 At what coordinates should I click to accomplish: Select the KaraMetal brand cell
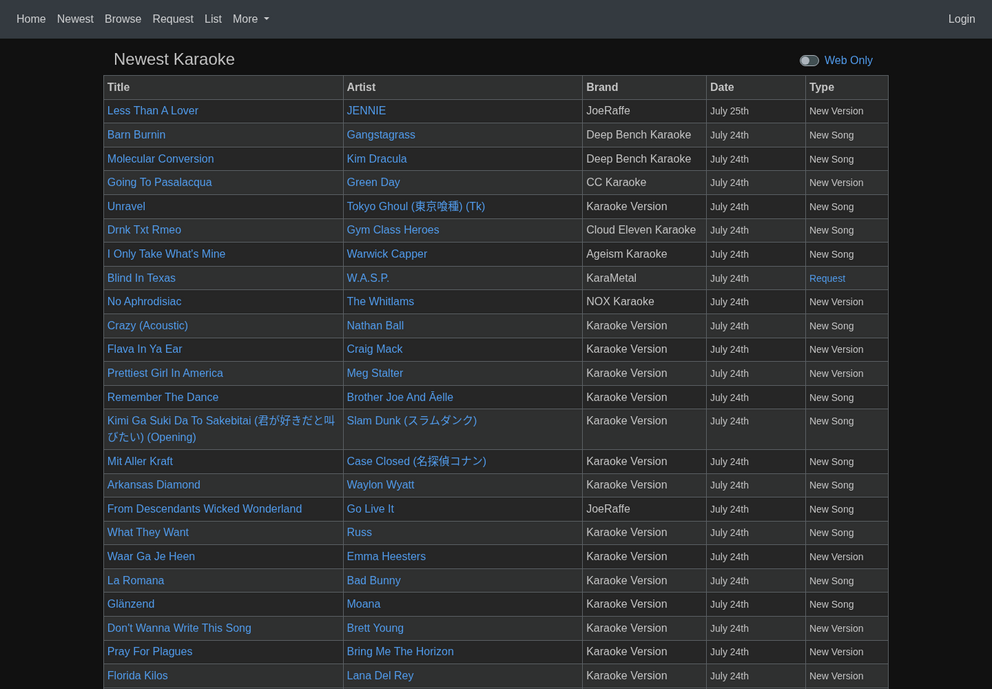644,278
